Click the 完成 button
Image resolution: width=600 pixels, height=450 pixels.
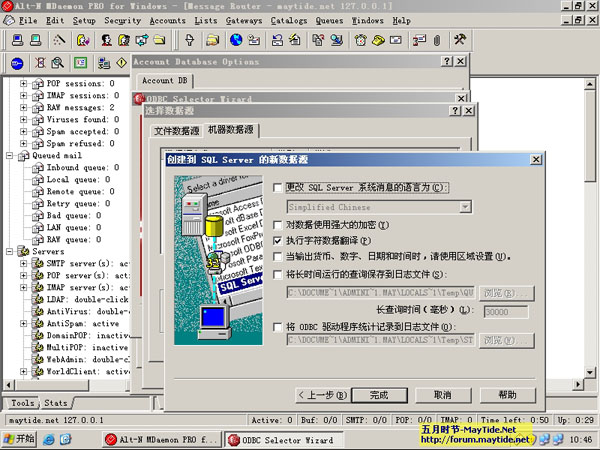coord(378,394)
